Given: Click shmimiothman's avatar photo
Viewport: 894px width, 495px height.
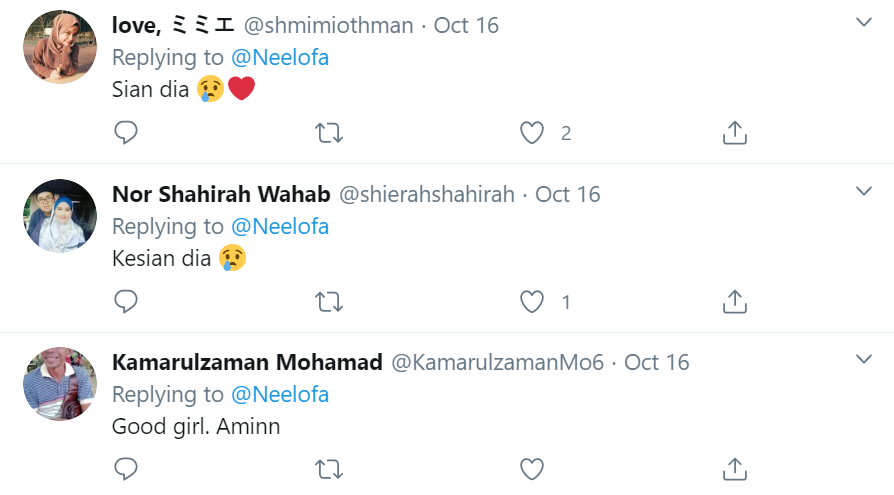Looking at the screenshot, I should (60, 47).
